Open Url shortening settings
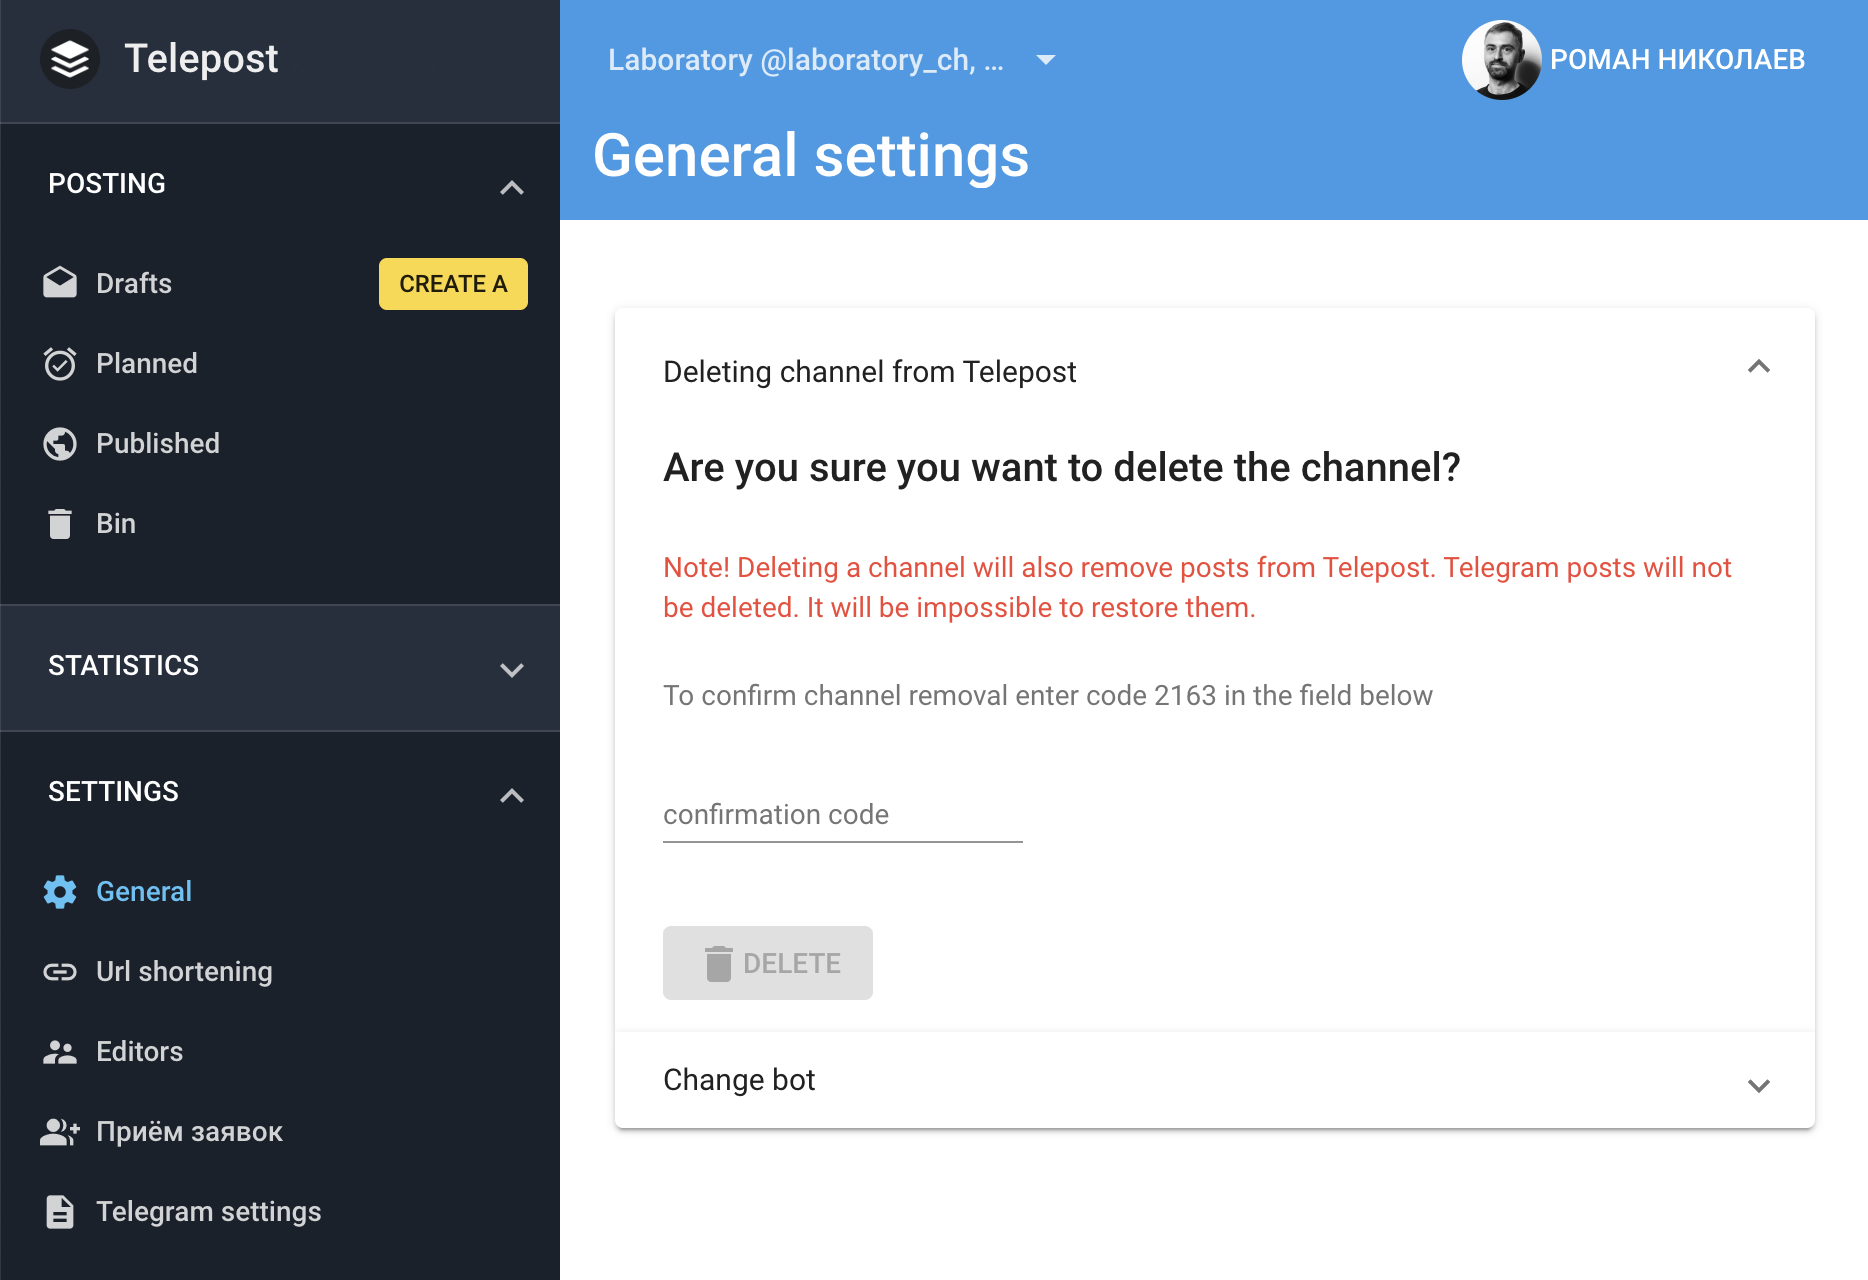Viewport: 1868px width, 1280px height. click(184, 971)
